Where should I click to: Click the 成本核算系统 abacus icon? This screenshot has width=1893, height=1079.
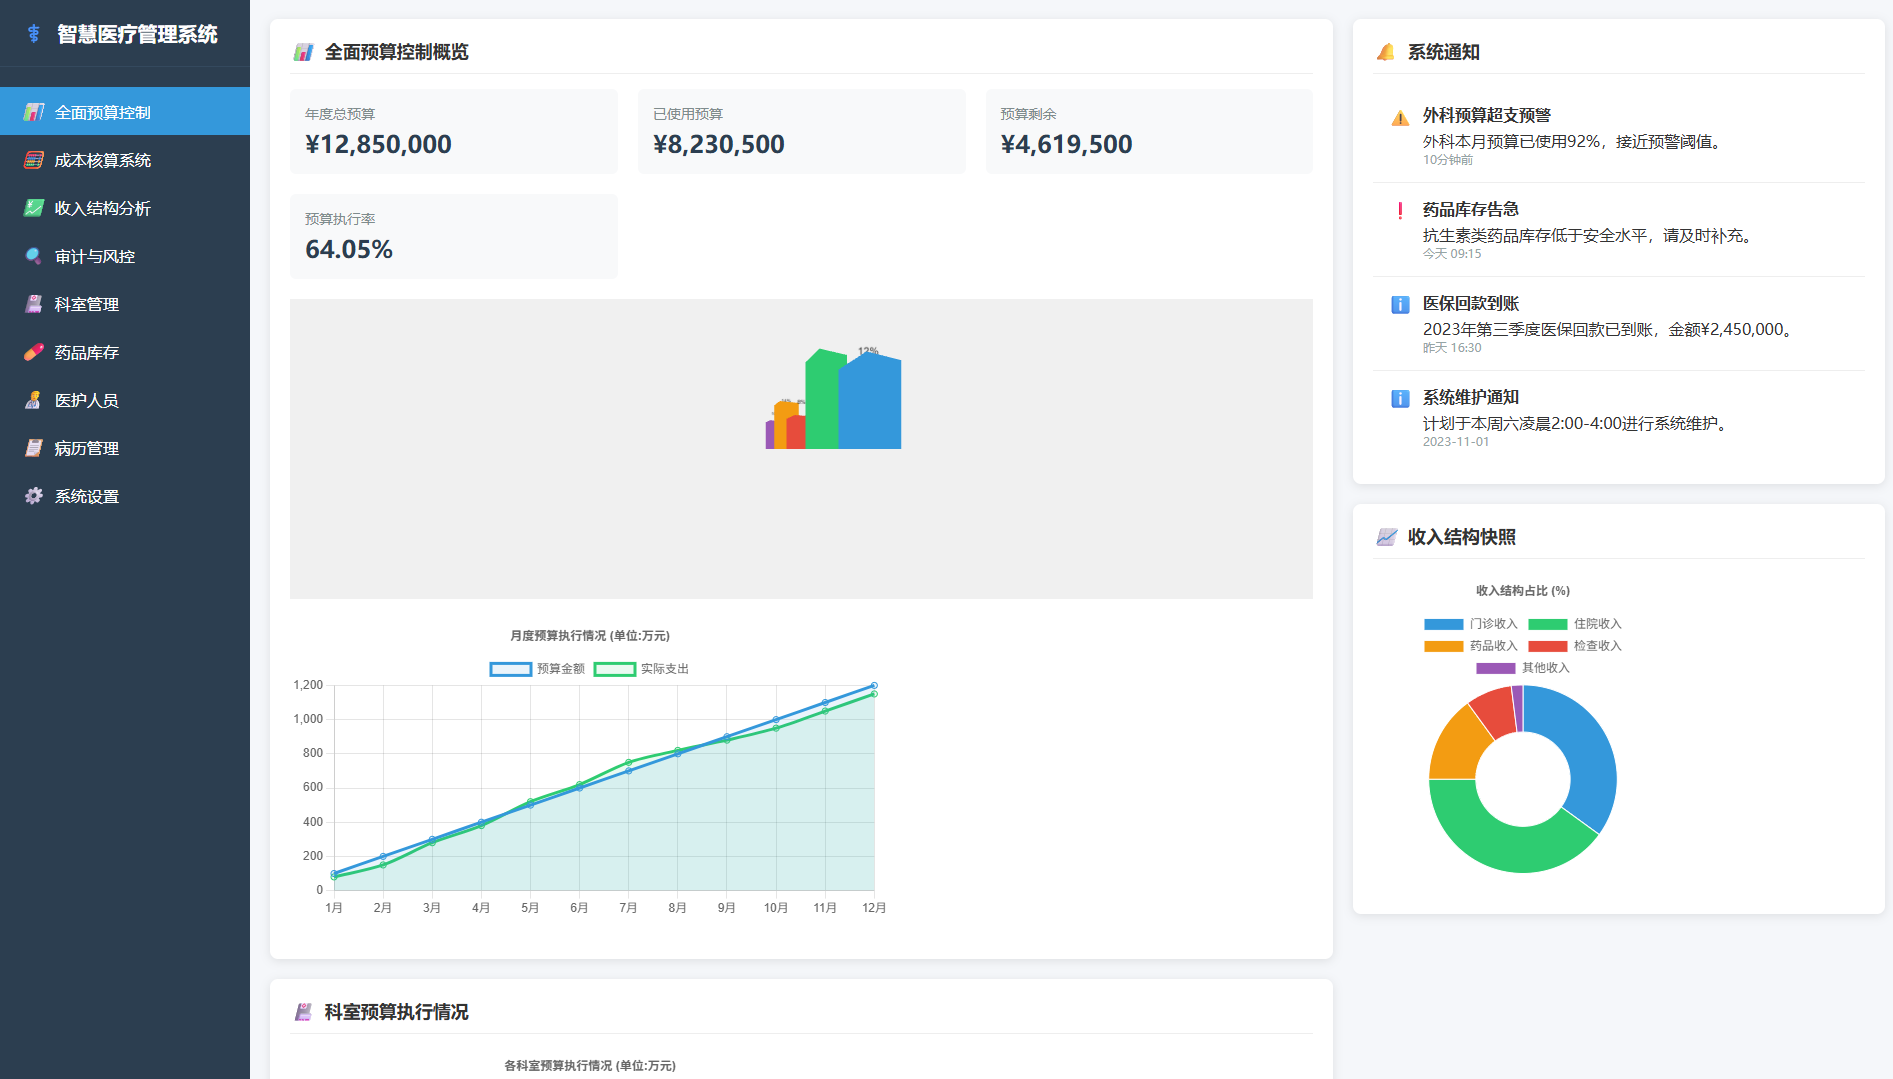click(x=34, y=160)
